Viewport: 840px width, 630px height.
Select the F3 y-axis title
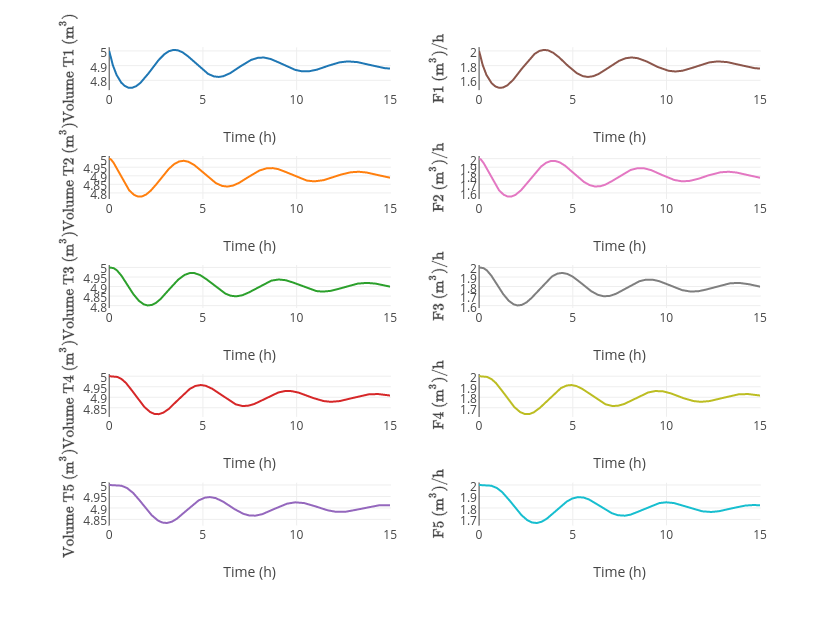click(438, 286)
